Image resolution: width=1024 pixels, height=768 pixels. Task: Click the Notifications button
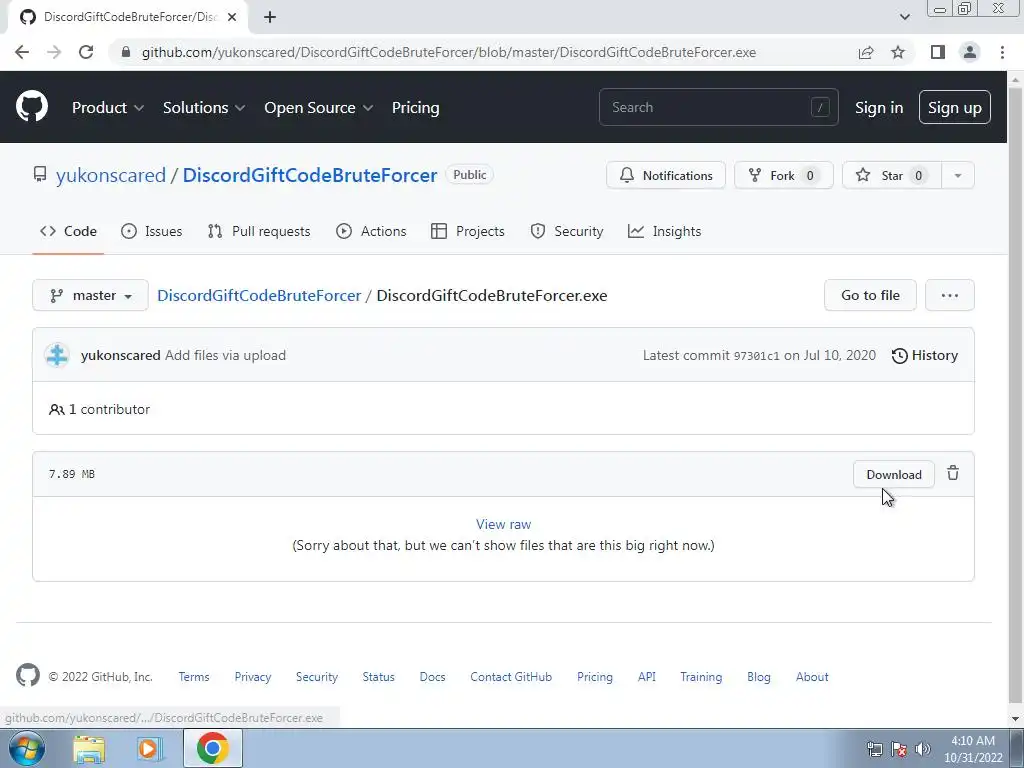point(665,175)
